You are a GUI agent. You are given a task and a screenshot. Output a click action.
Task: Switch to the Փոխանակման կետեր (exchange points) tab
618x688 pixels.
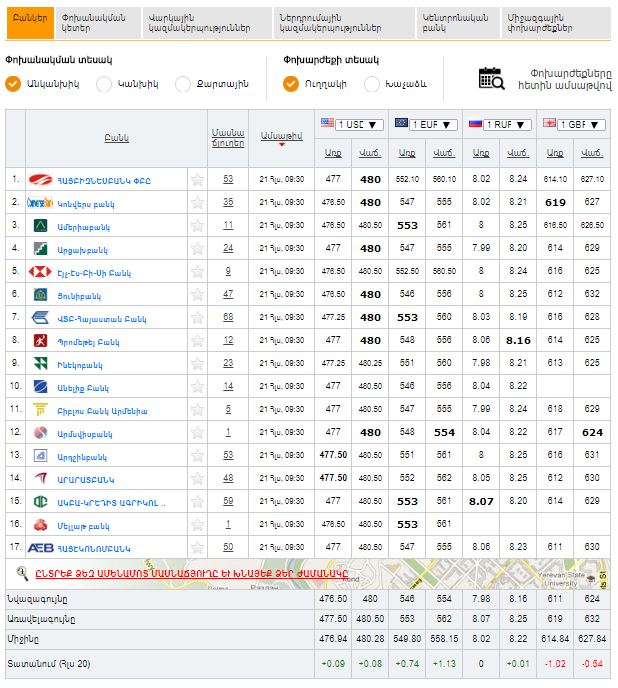pyautogui.click(x=92, y=23)
